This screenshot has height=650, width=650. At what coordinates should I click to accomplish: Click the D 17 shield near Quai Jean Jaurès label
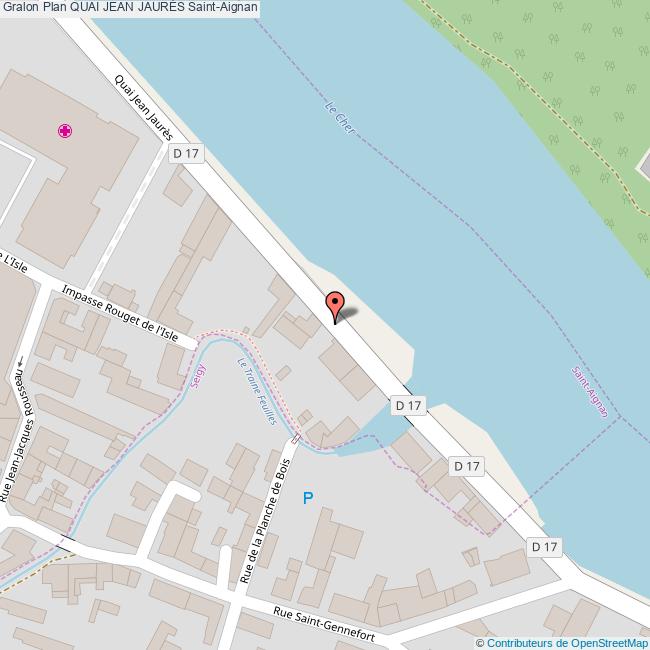[186, 153]
